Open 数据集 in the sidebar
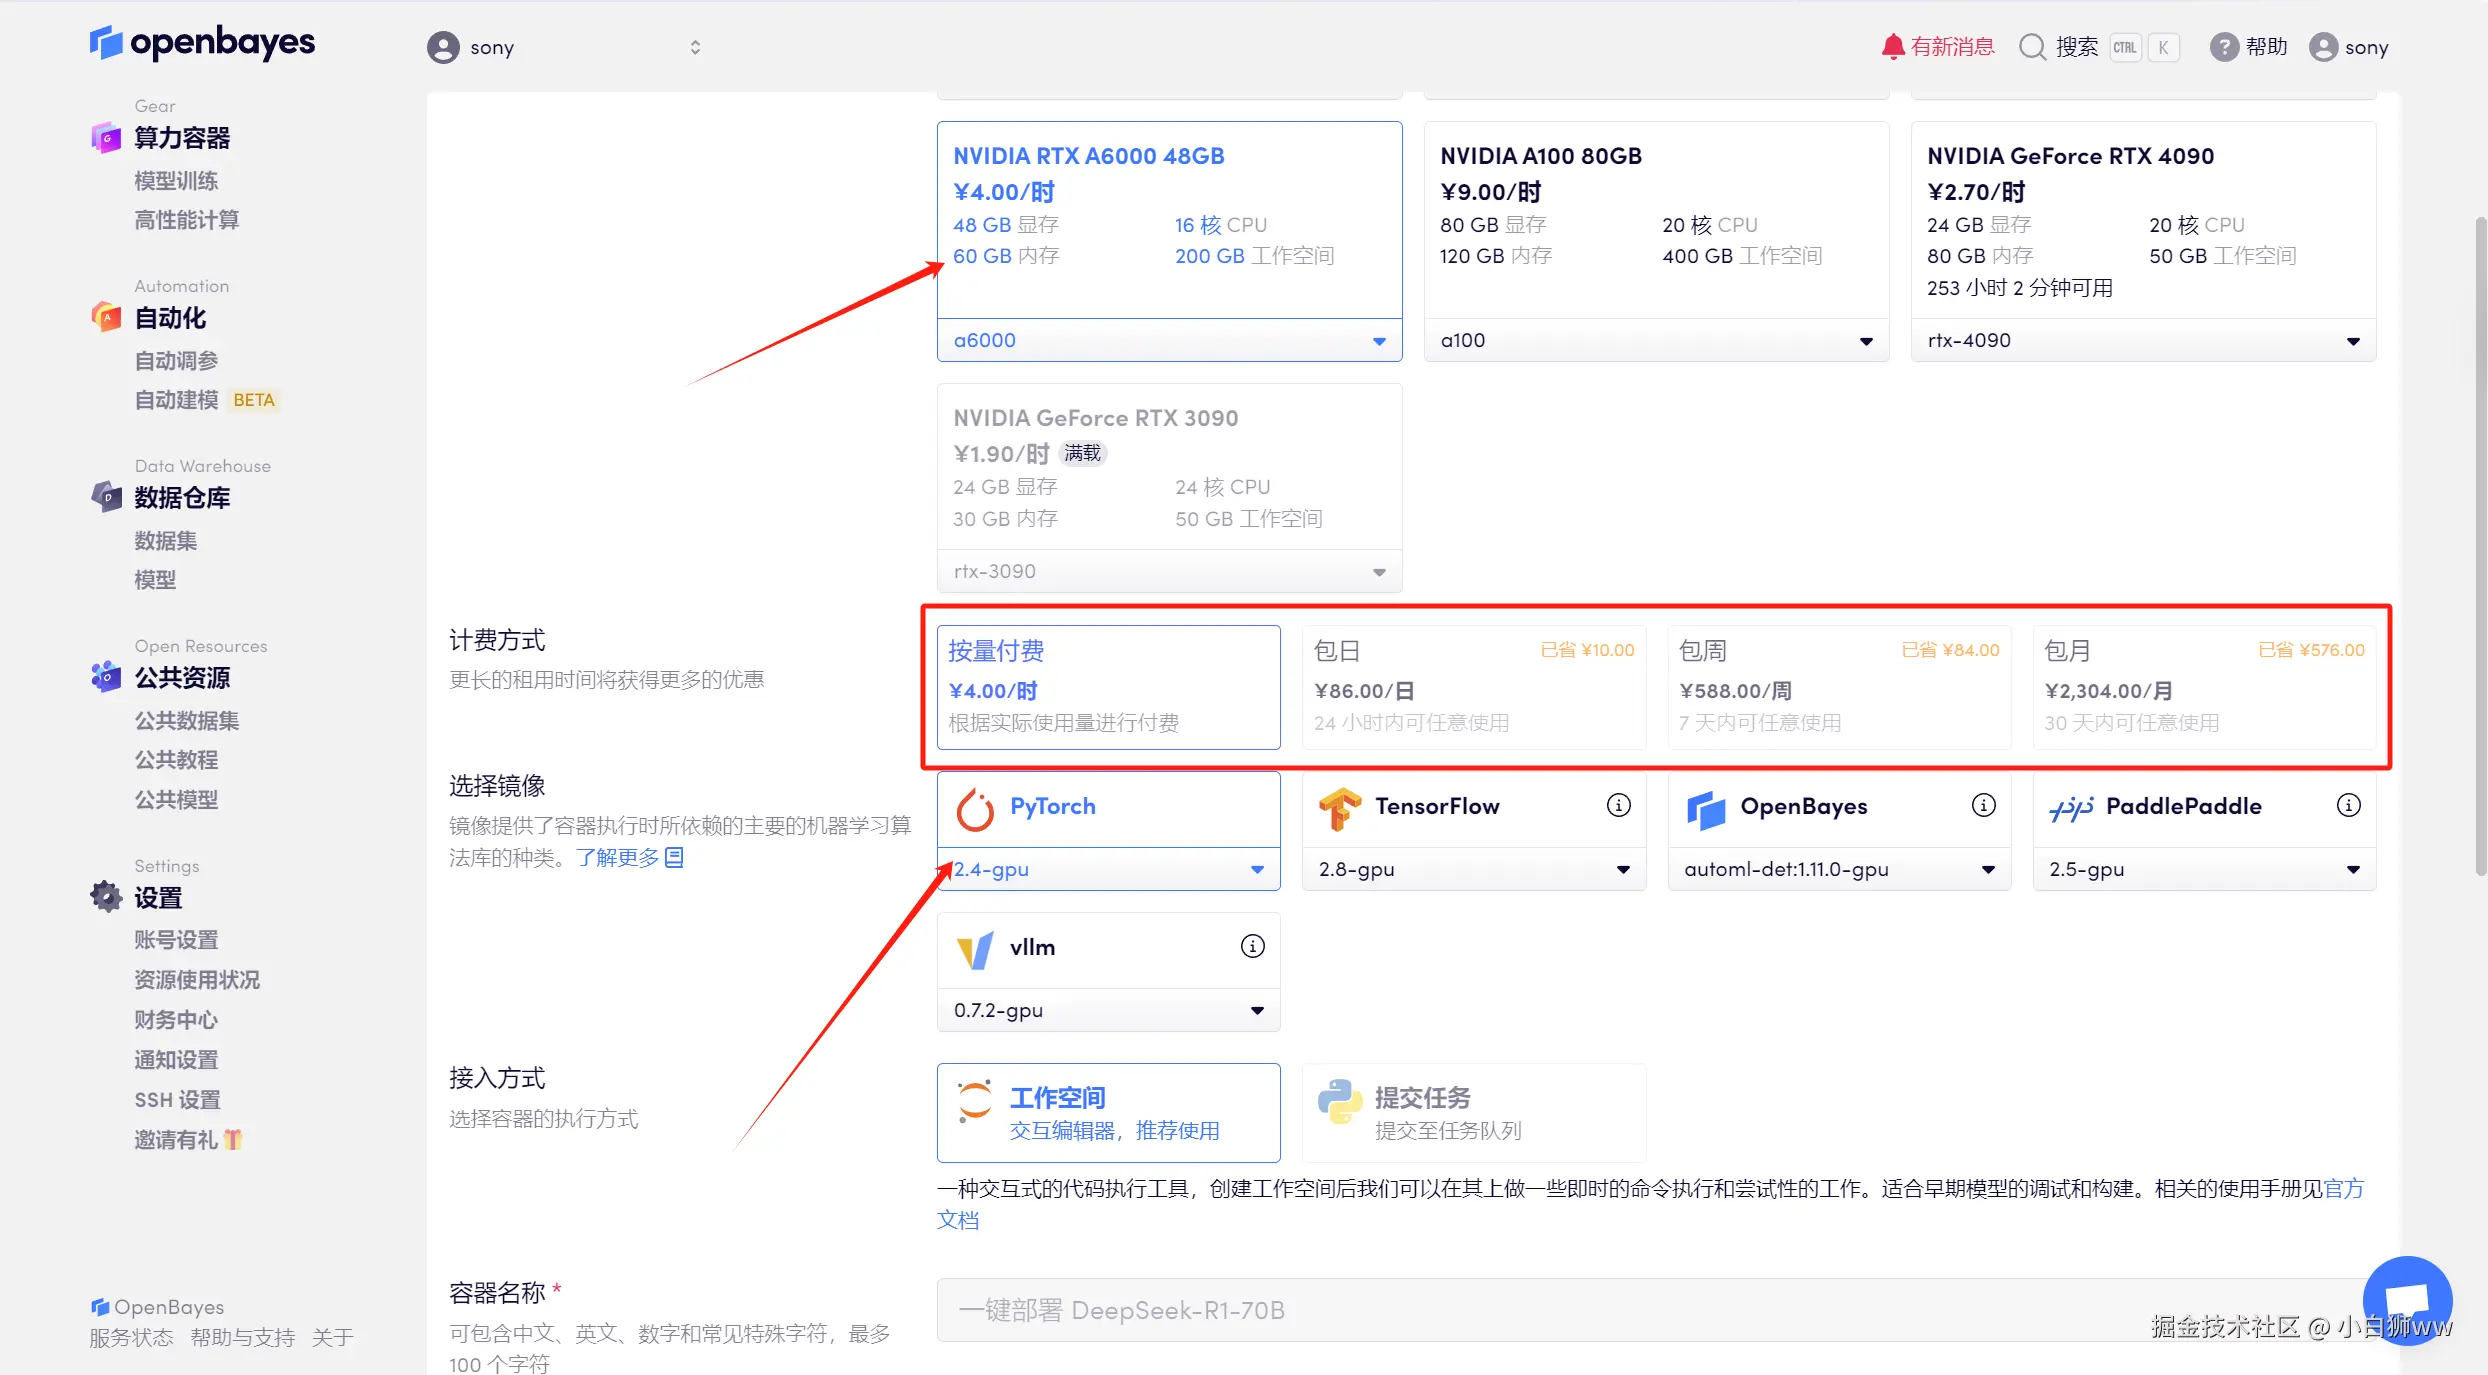2488x1375 pixels. click(x=166, y=541)
